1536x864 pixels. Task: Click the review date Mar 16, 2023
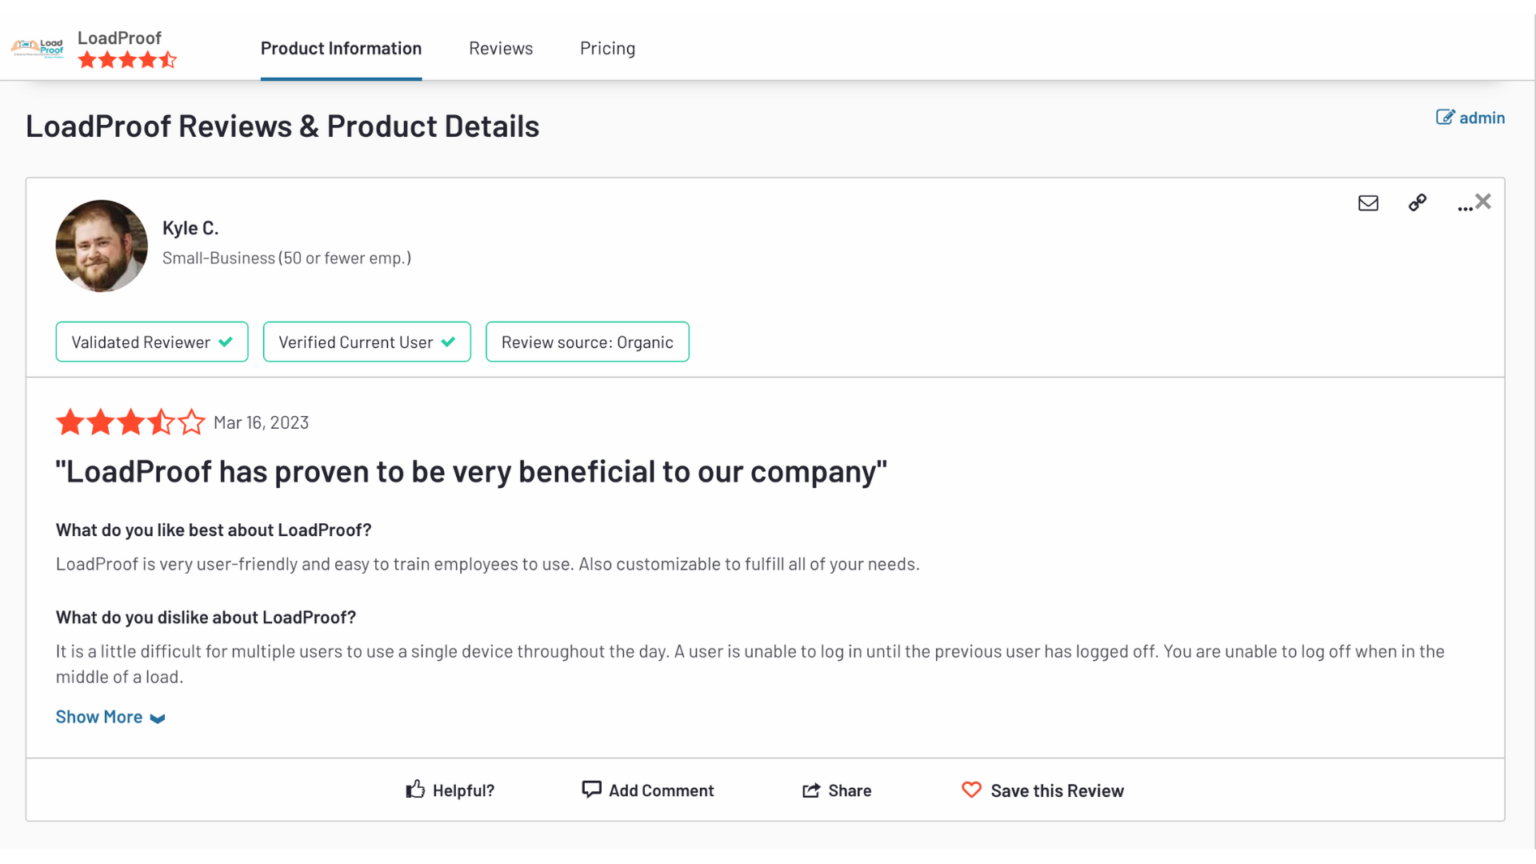[261, 423]
